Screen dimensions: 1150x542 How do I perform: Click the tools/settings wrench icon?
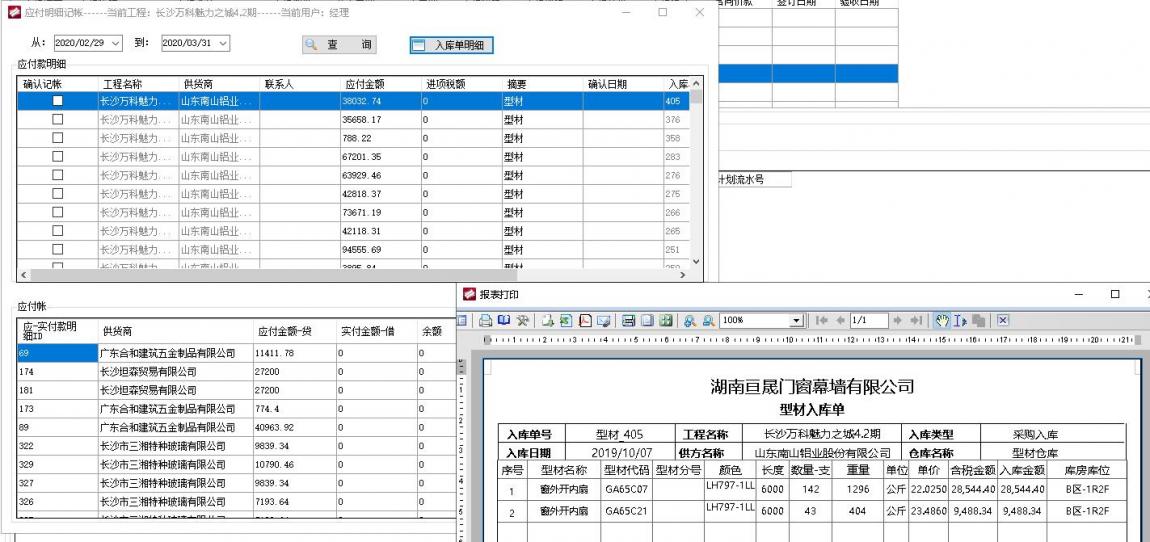tap(521, 321)
